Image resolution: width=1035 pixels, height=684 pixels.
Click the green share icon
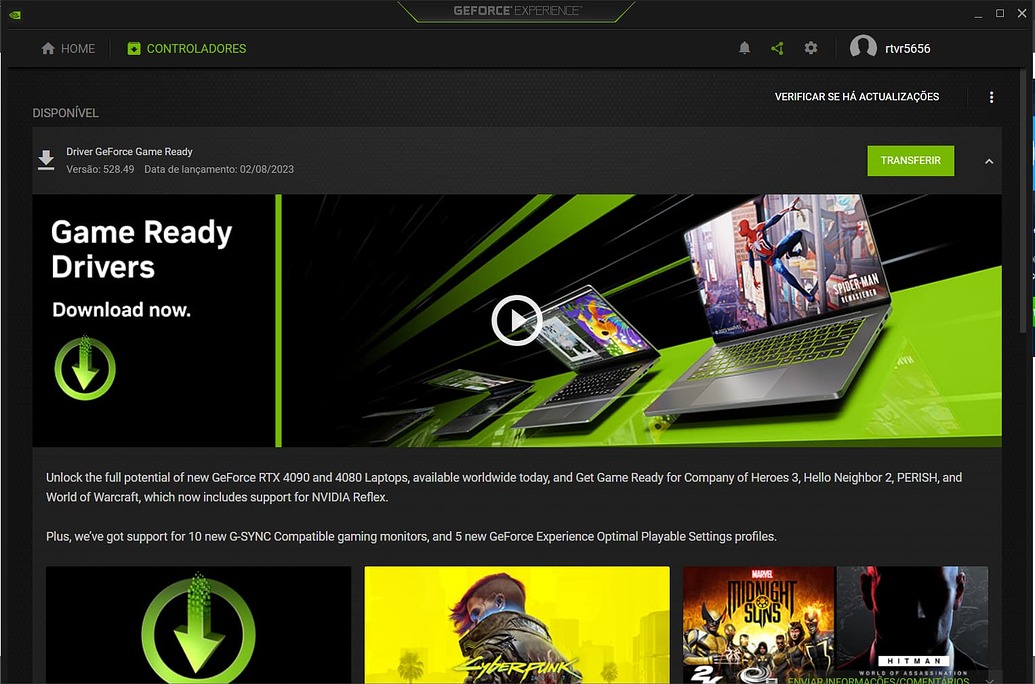pos(777,48)
